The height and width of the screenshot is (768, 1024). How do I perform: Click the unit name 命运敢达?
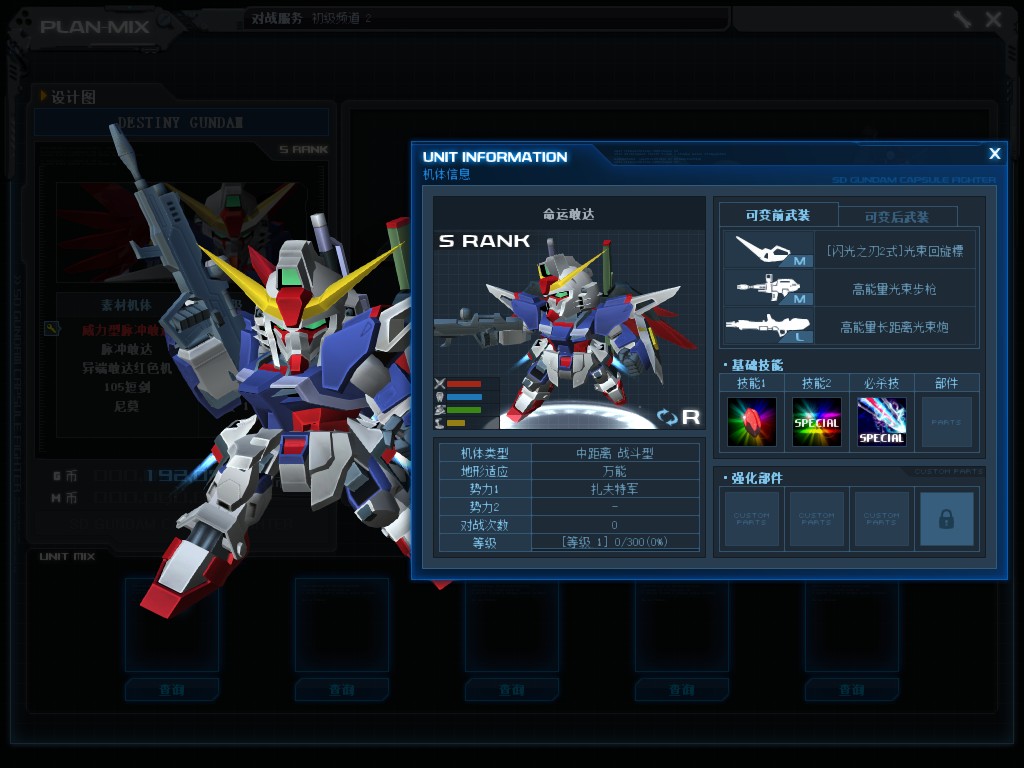coord(569,214)
